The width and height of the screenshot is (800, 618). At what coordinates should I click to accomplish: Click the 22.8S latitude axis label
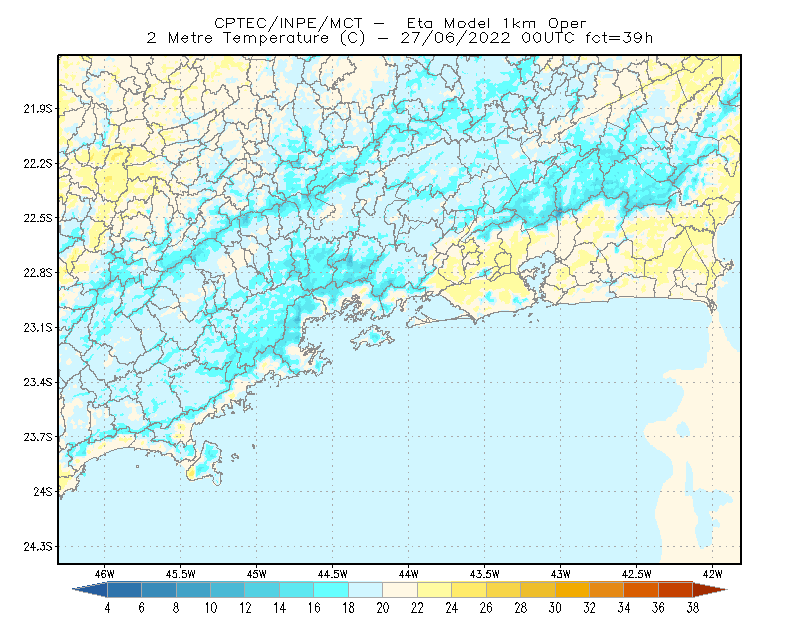pos(38,273)
